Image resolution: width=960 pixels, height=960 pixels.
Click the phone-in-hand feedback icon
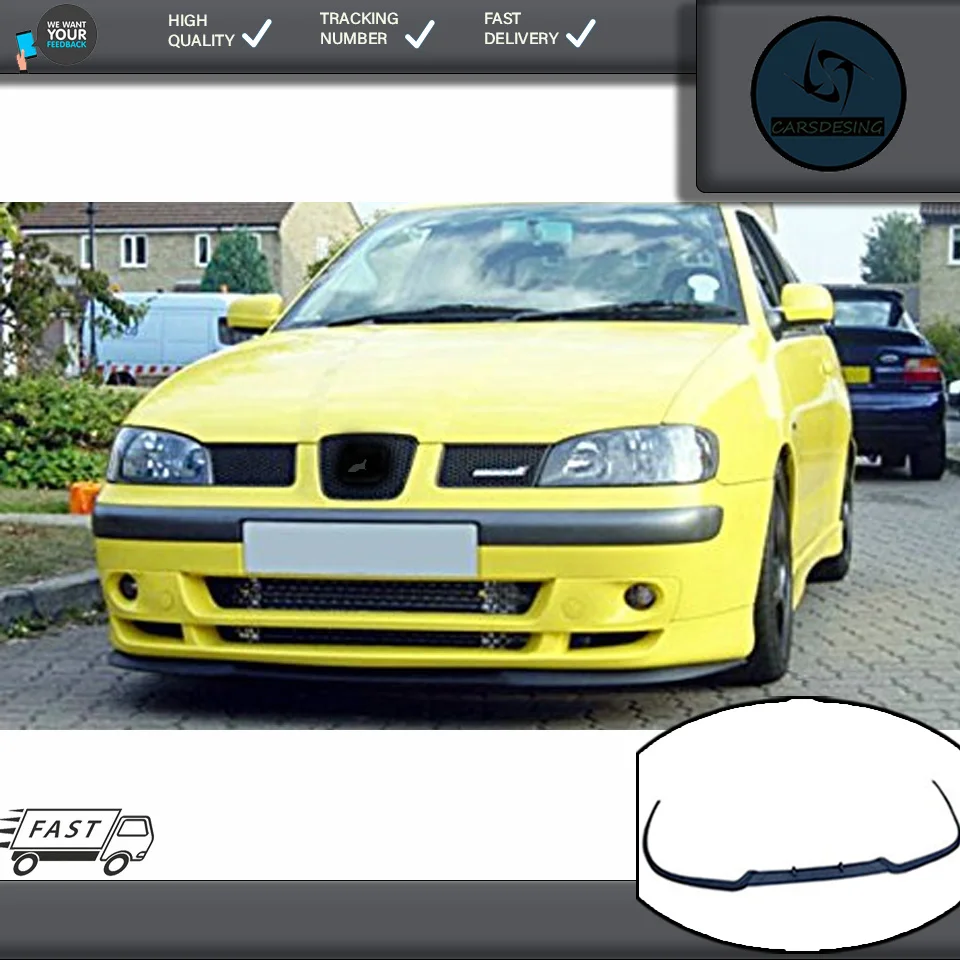(x=25, y=50)
